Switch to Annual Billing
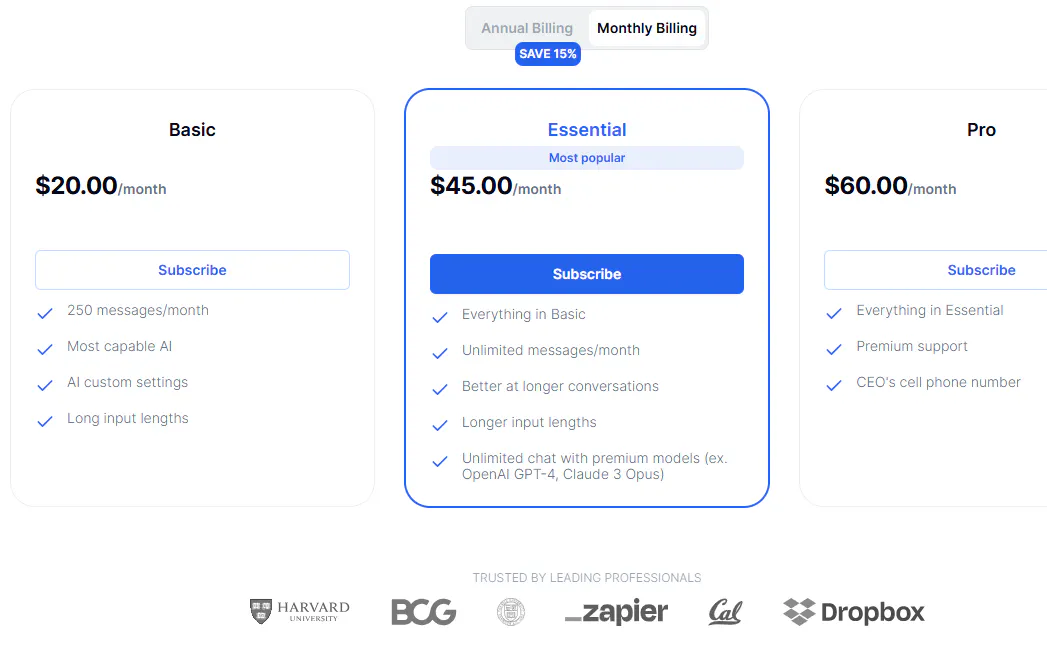 tap(527, 28)
